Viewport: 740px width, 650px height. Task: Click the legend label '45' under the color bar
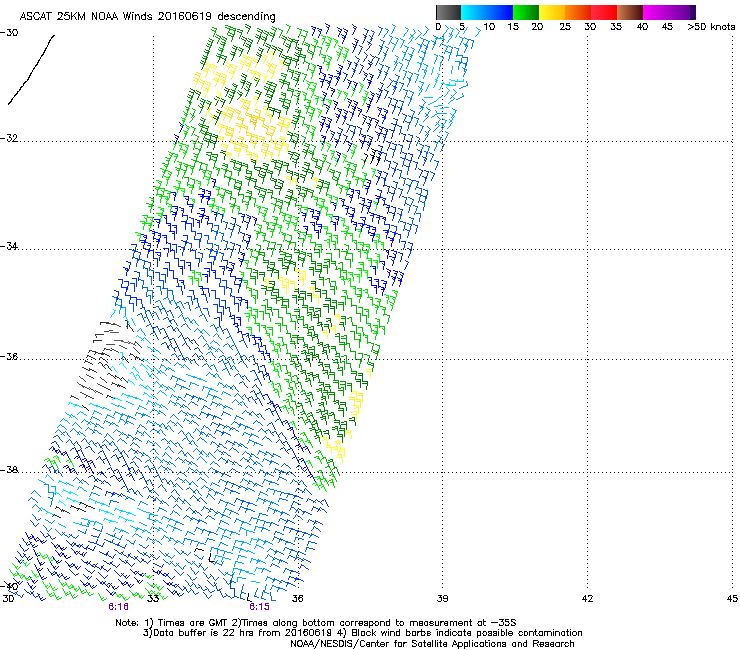[667, 27]
